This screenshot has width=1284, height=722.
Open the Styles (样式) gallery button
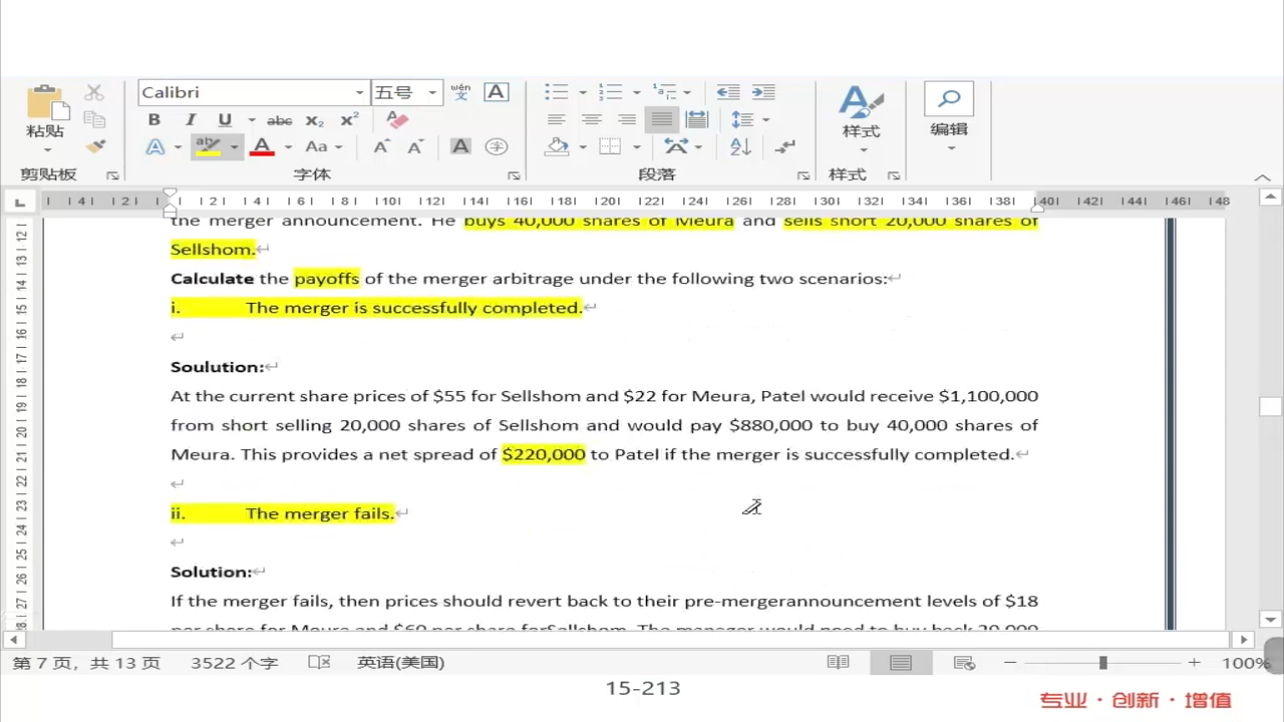[861, 119]
